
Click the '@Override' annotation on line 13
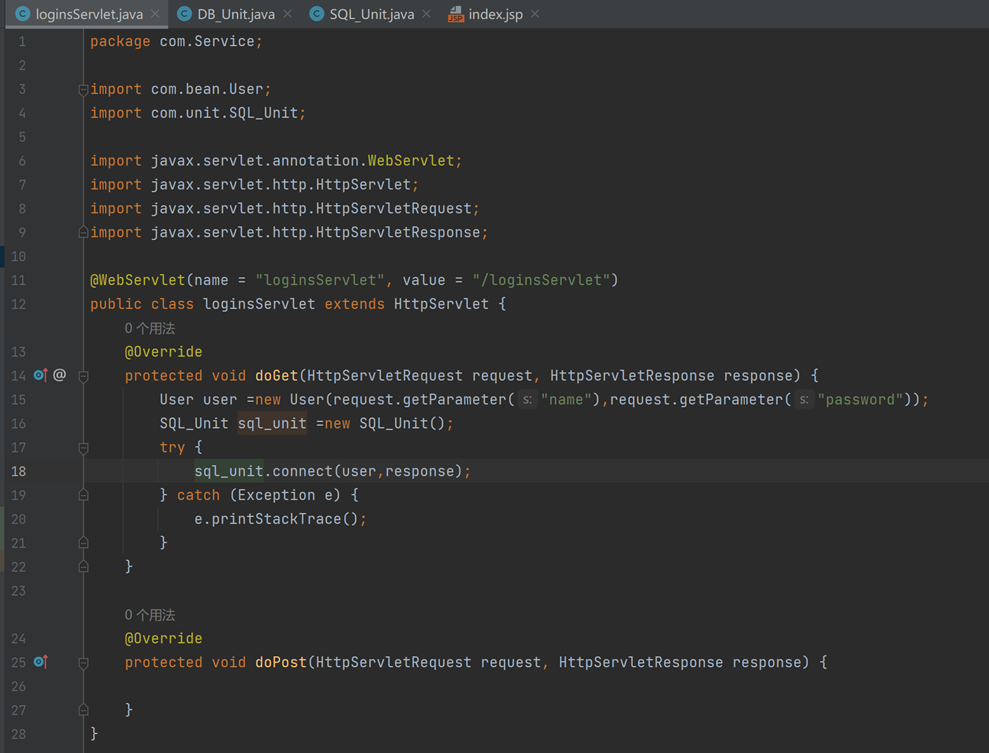click(x=163, y=352)
